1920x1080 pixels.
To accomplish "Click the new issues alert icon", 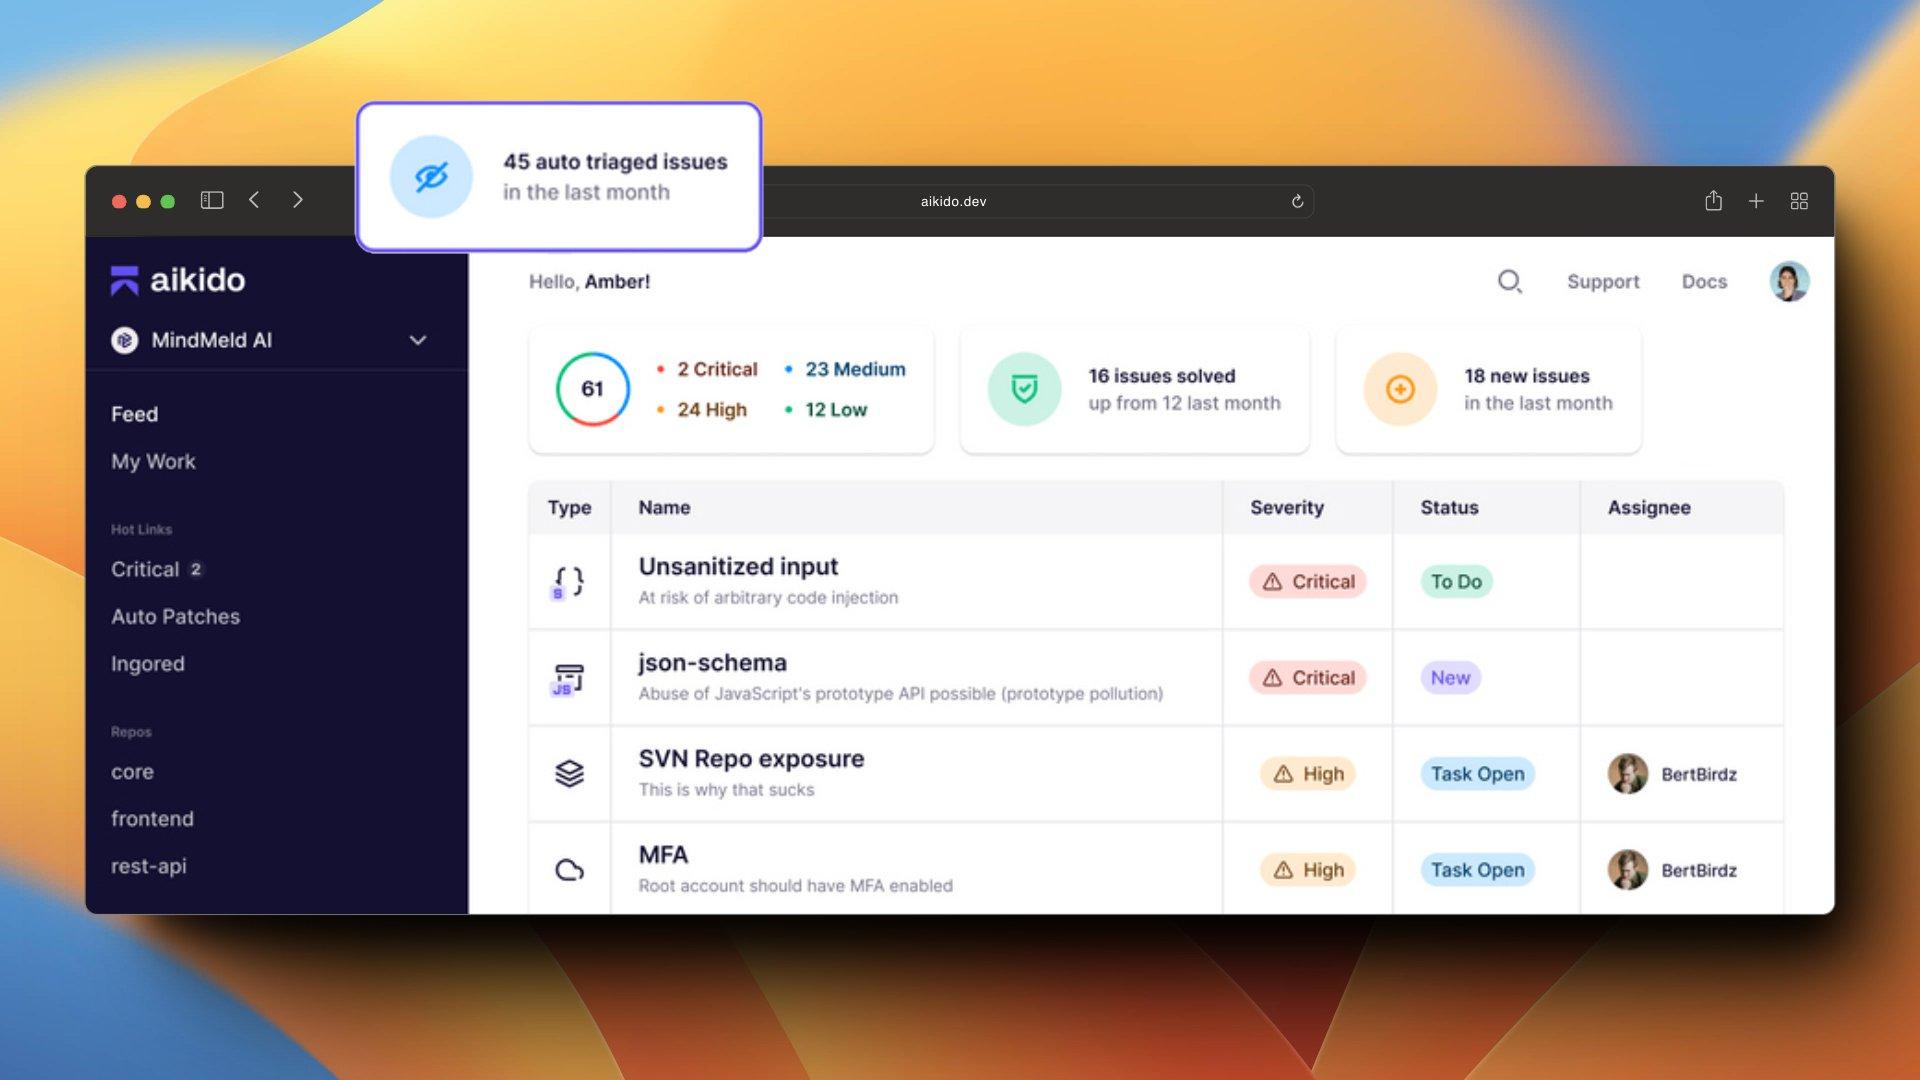I will [1403, 388].
